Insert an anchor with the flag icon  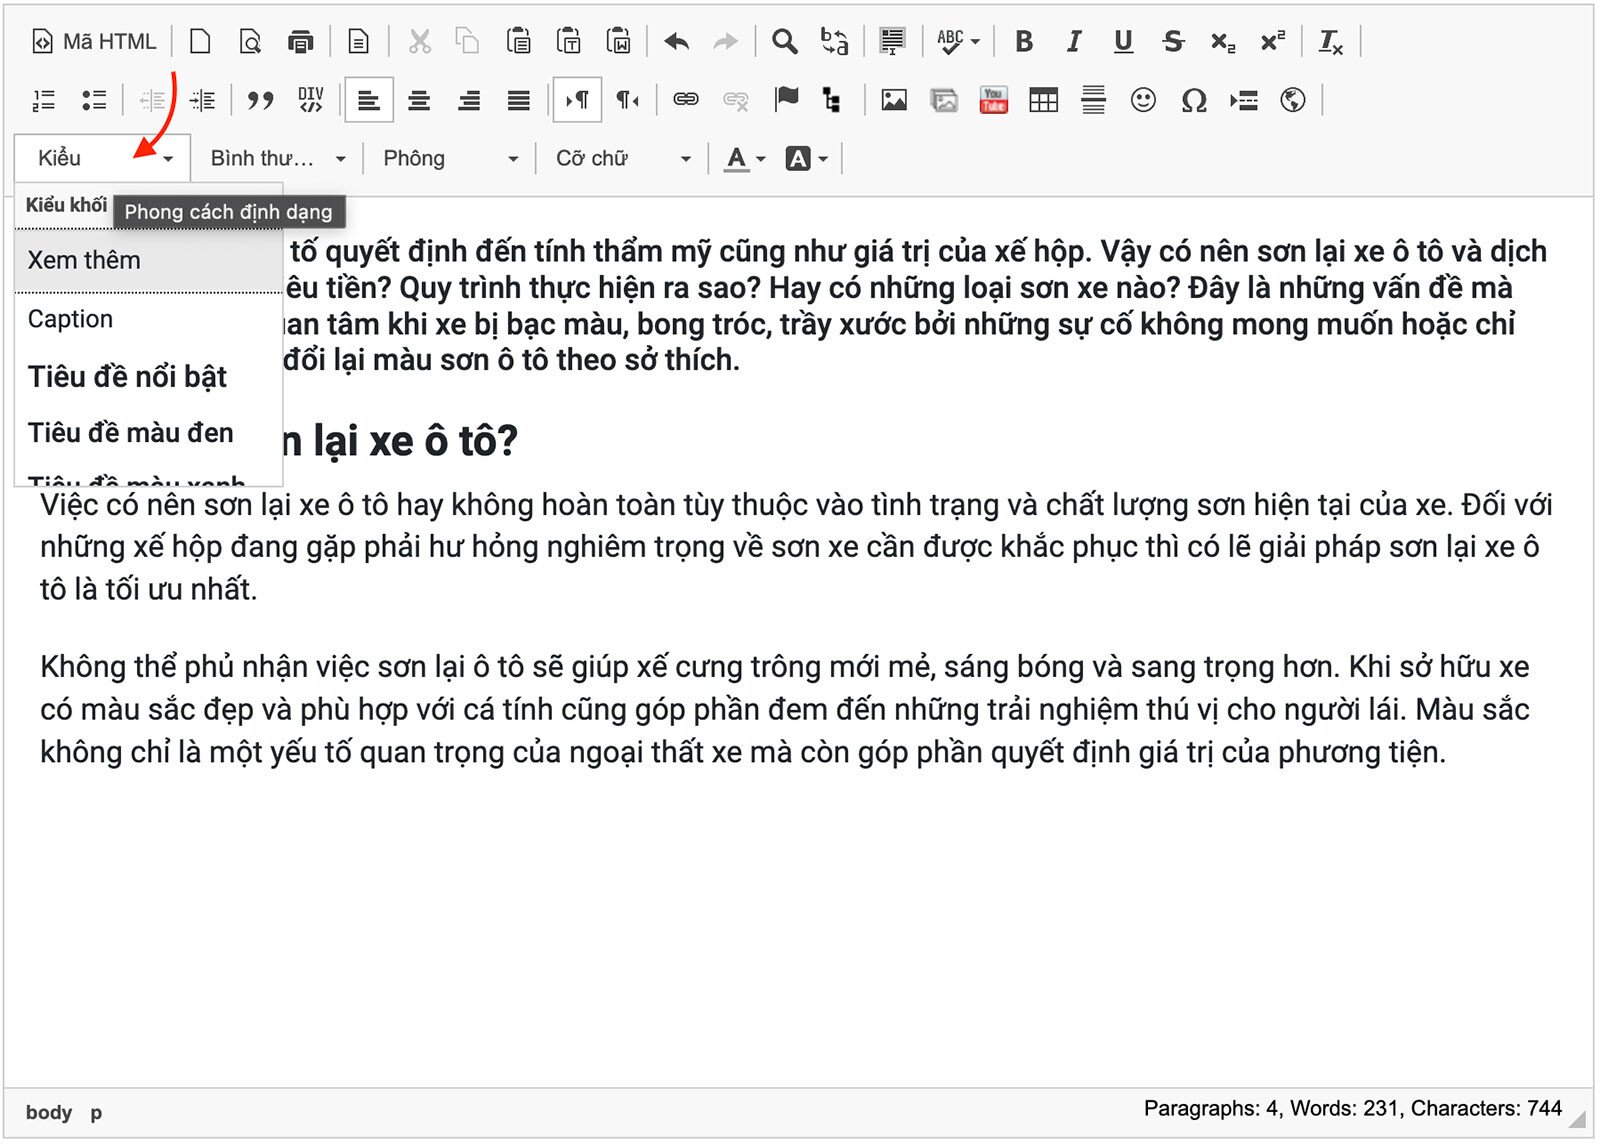pyautogui.click(x=787, y=100)
